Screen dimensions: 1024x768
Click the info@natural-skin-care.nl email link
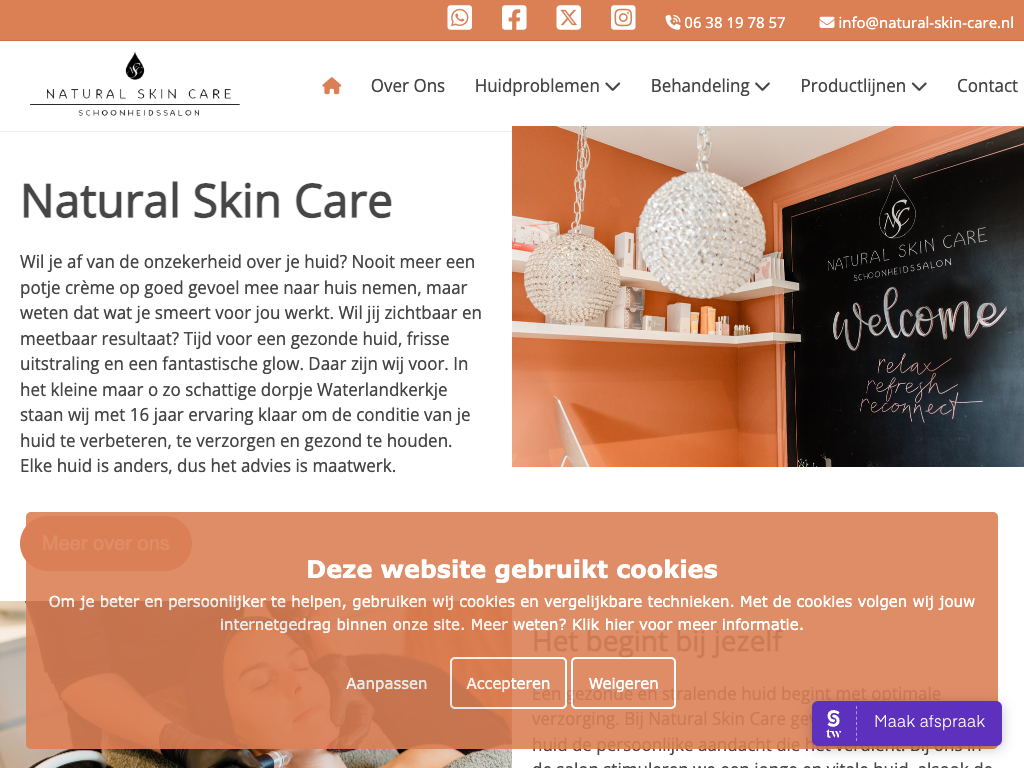[x=917, y=23]
